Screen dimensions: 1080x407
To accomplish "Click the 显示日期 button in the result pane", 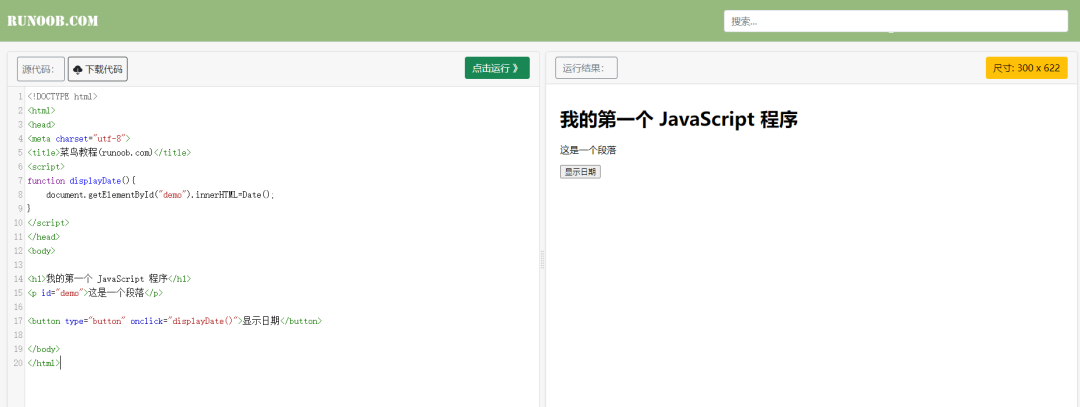I will 581,172.
